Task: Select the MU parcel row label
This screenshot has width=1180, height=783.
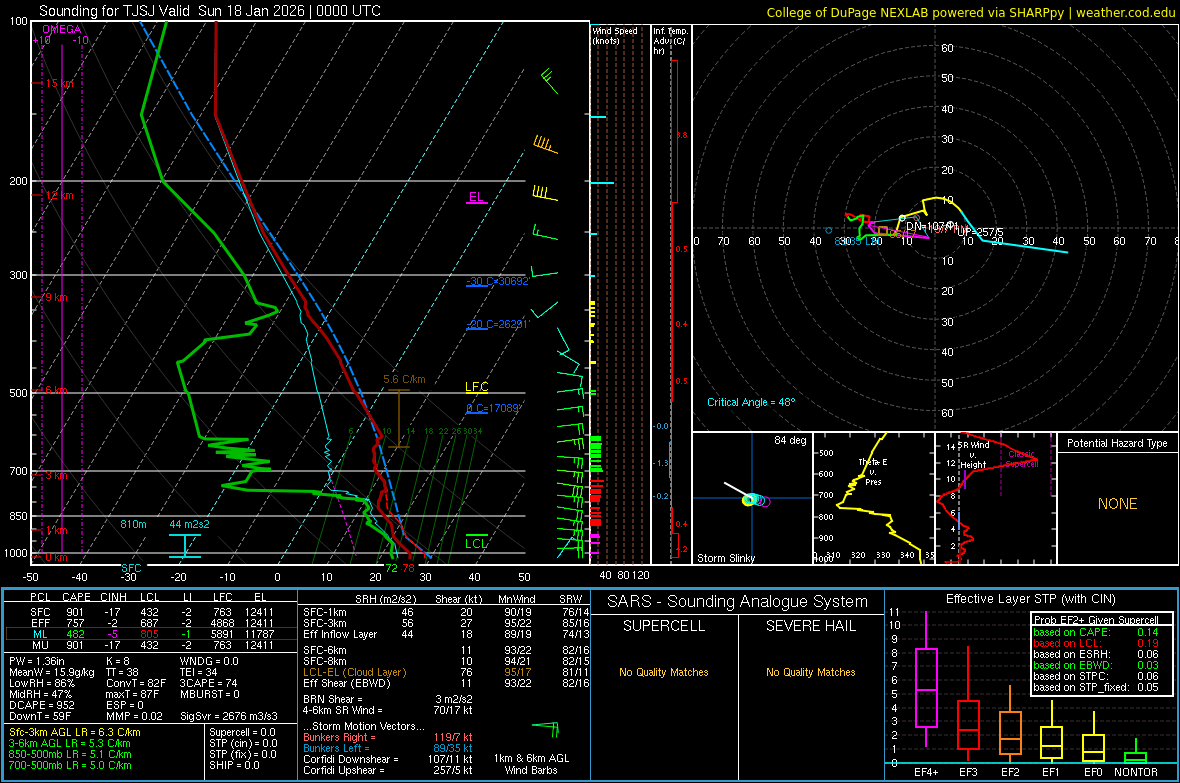Action: (40, 644)
